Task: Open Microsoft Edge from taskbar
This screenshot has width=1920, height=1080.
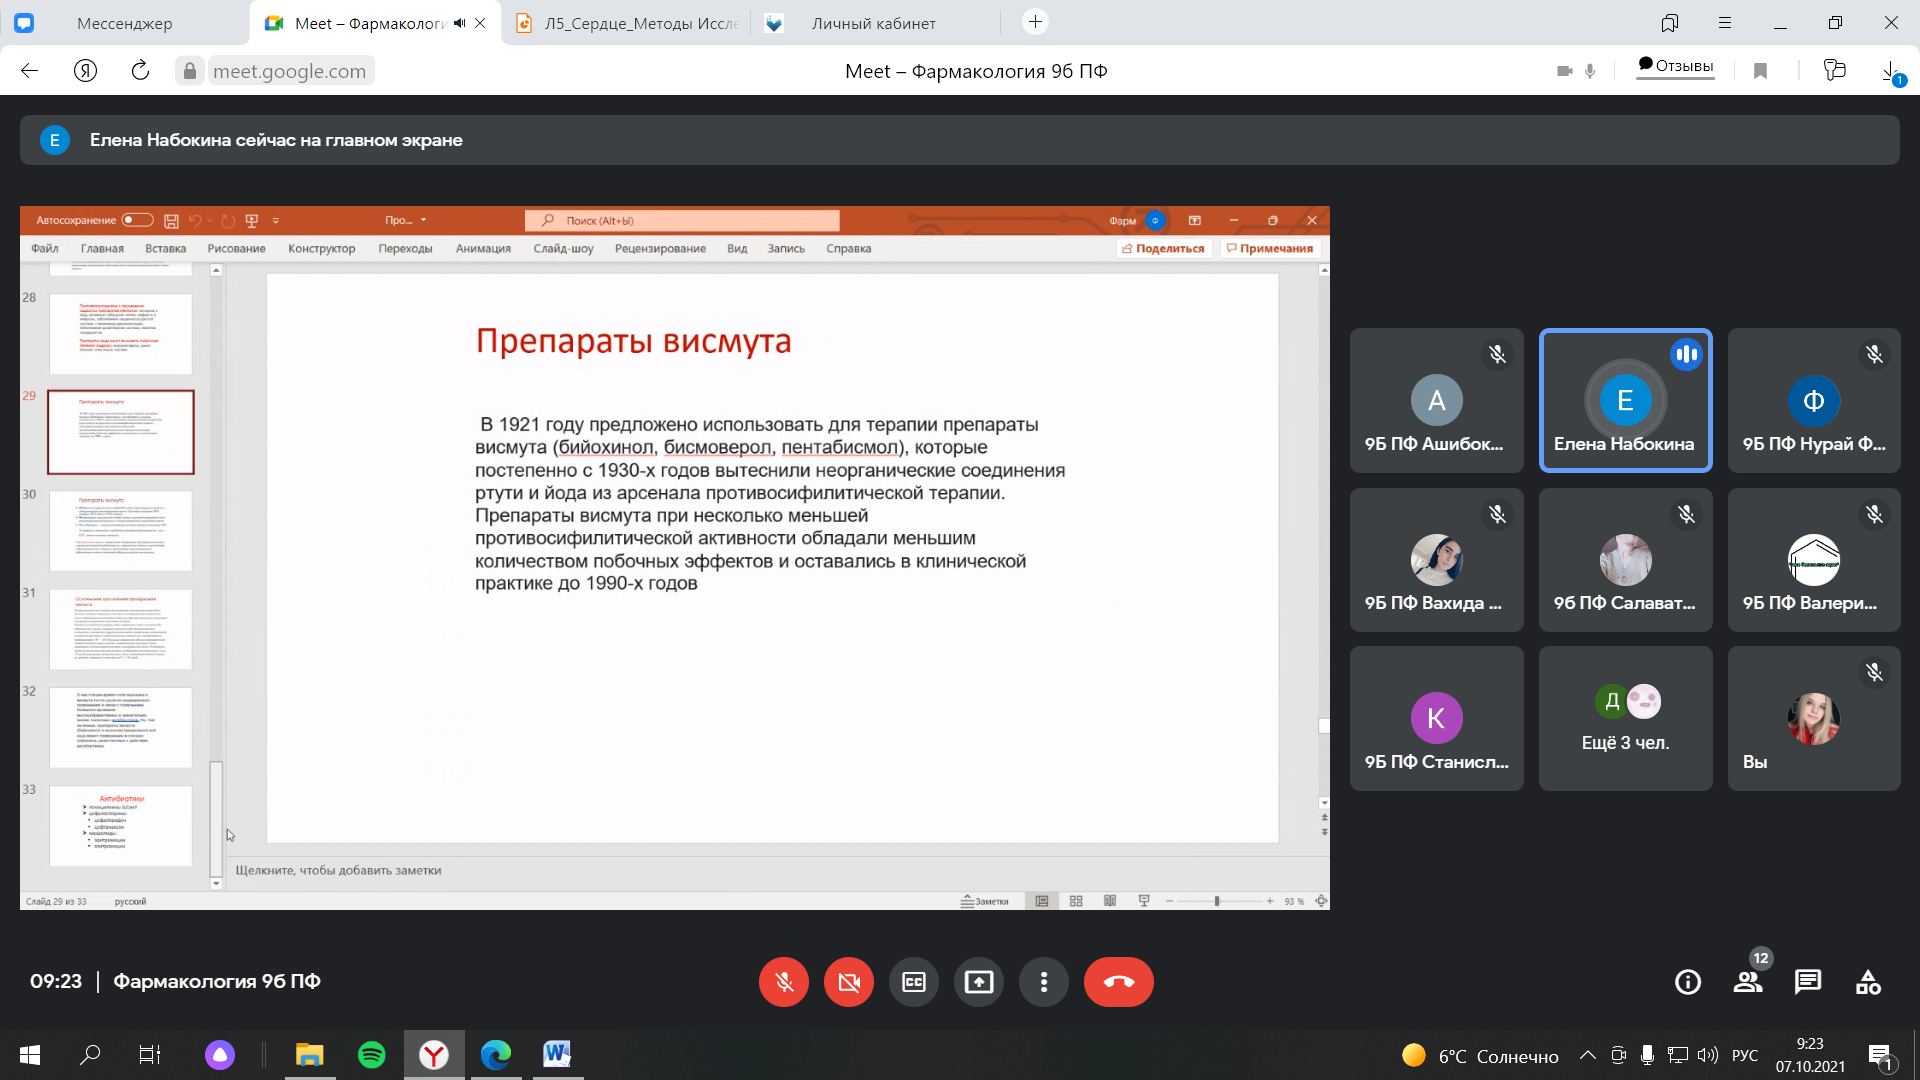Action: 496,1054
